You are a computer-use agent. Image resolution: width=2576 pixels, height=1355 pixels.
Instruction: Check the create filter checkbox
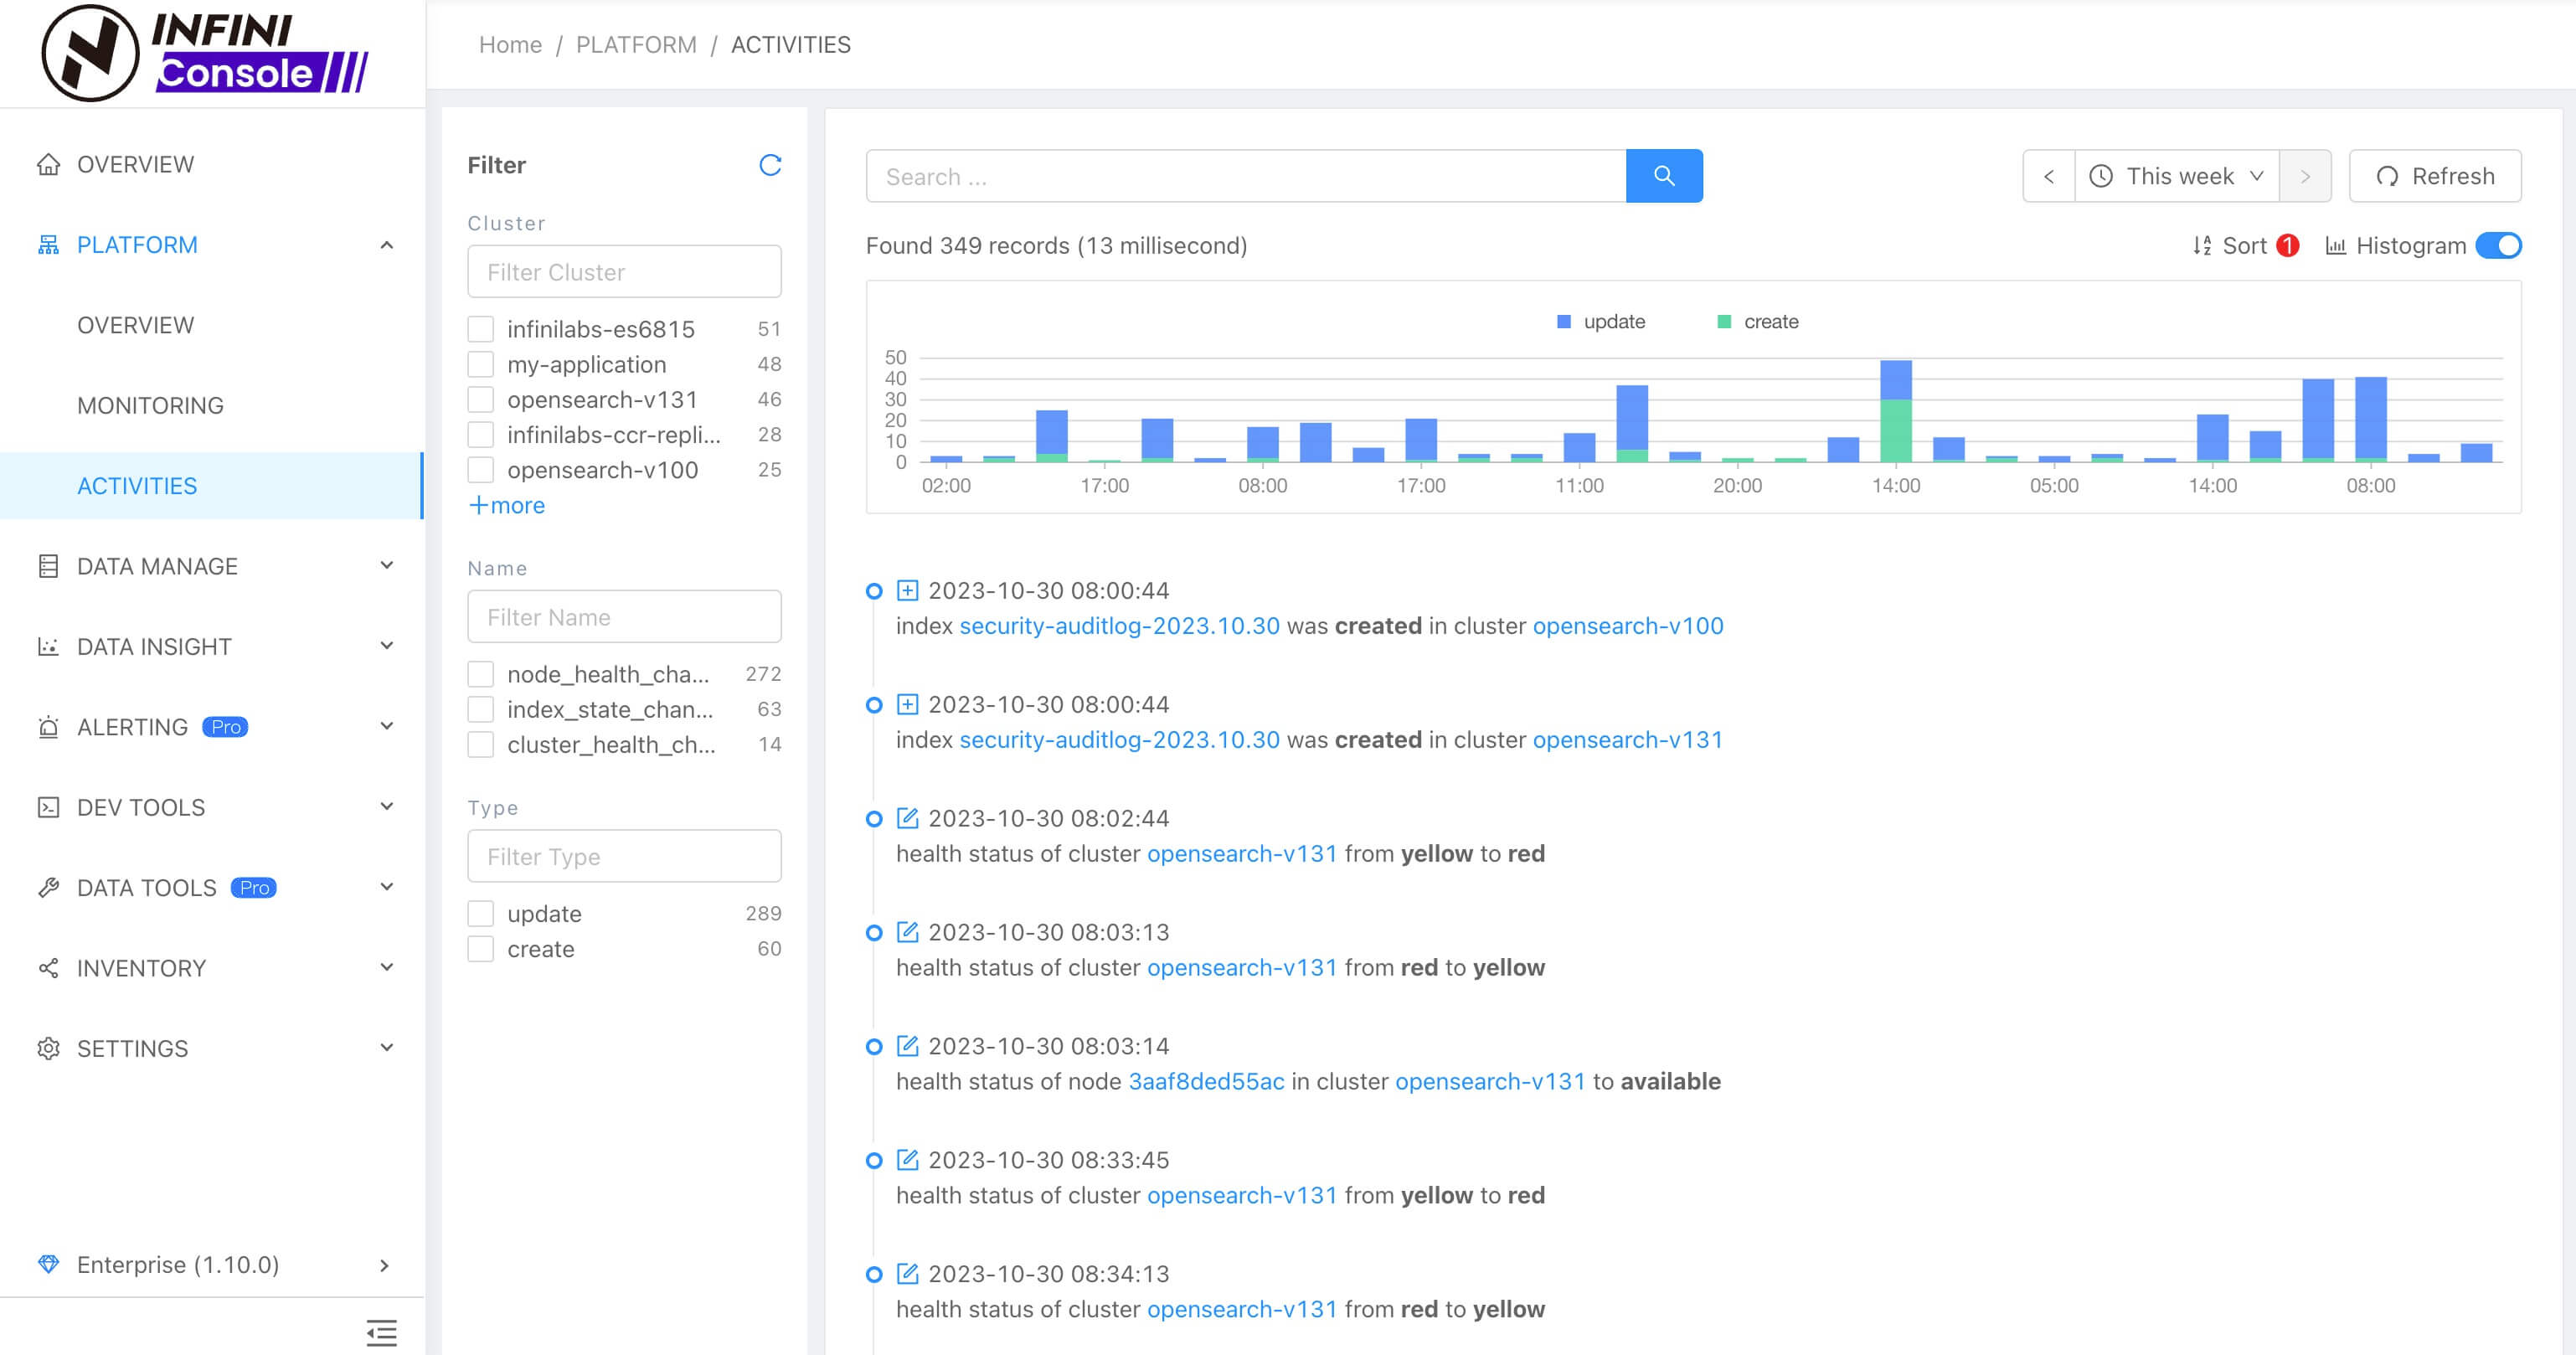pos(482,948)
